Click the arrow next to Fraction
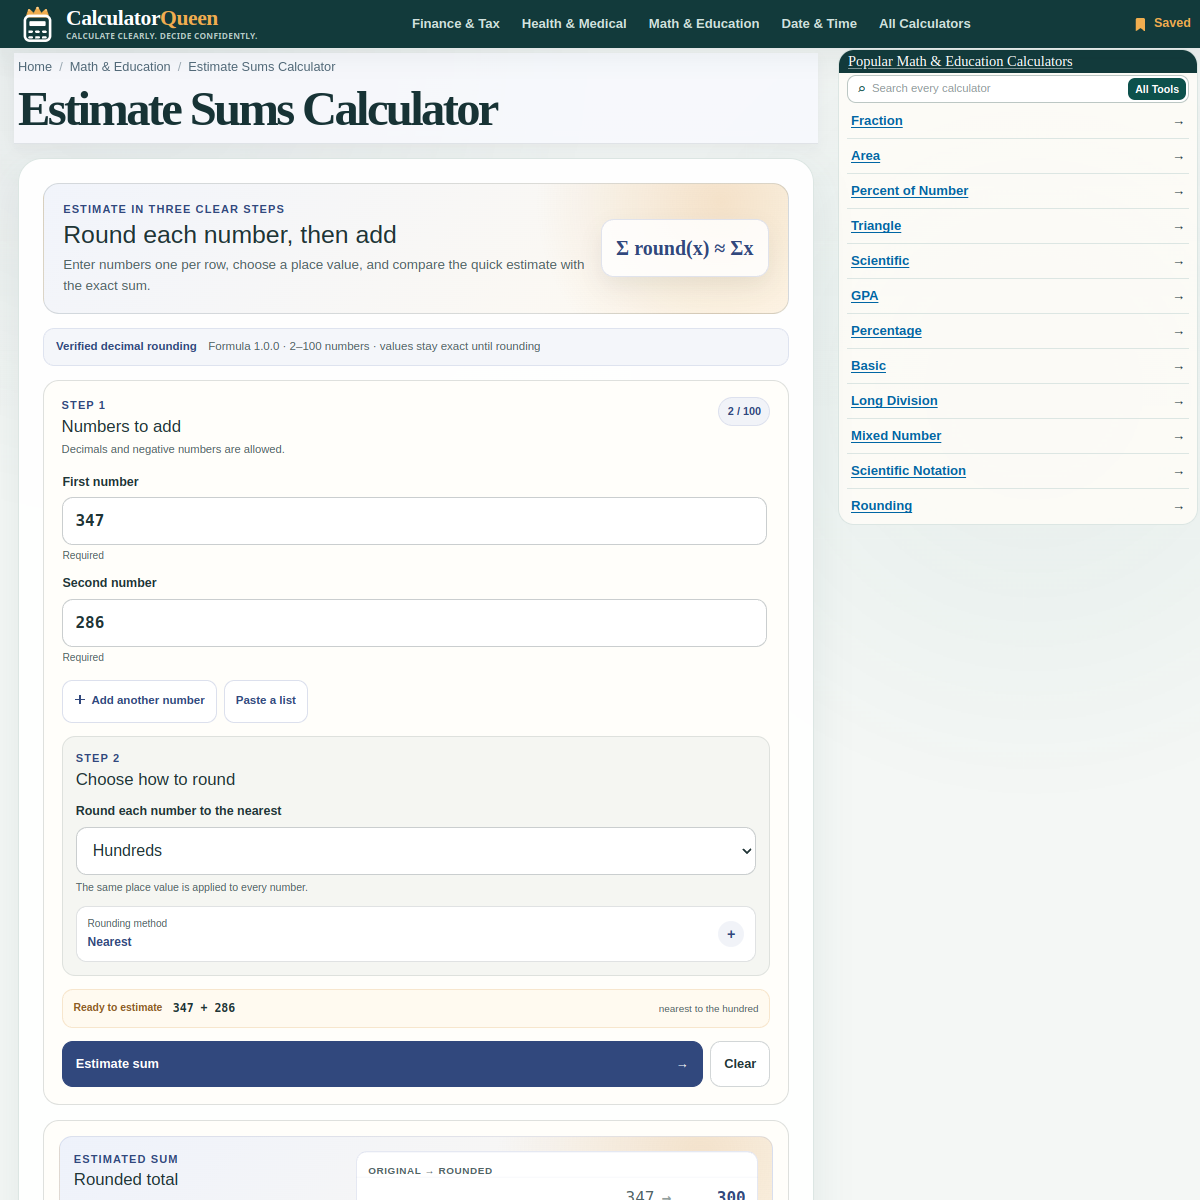The width and height of the screenshot is (1200, 1200). point(1178,122)
